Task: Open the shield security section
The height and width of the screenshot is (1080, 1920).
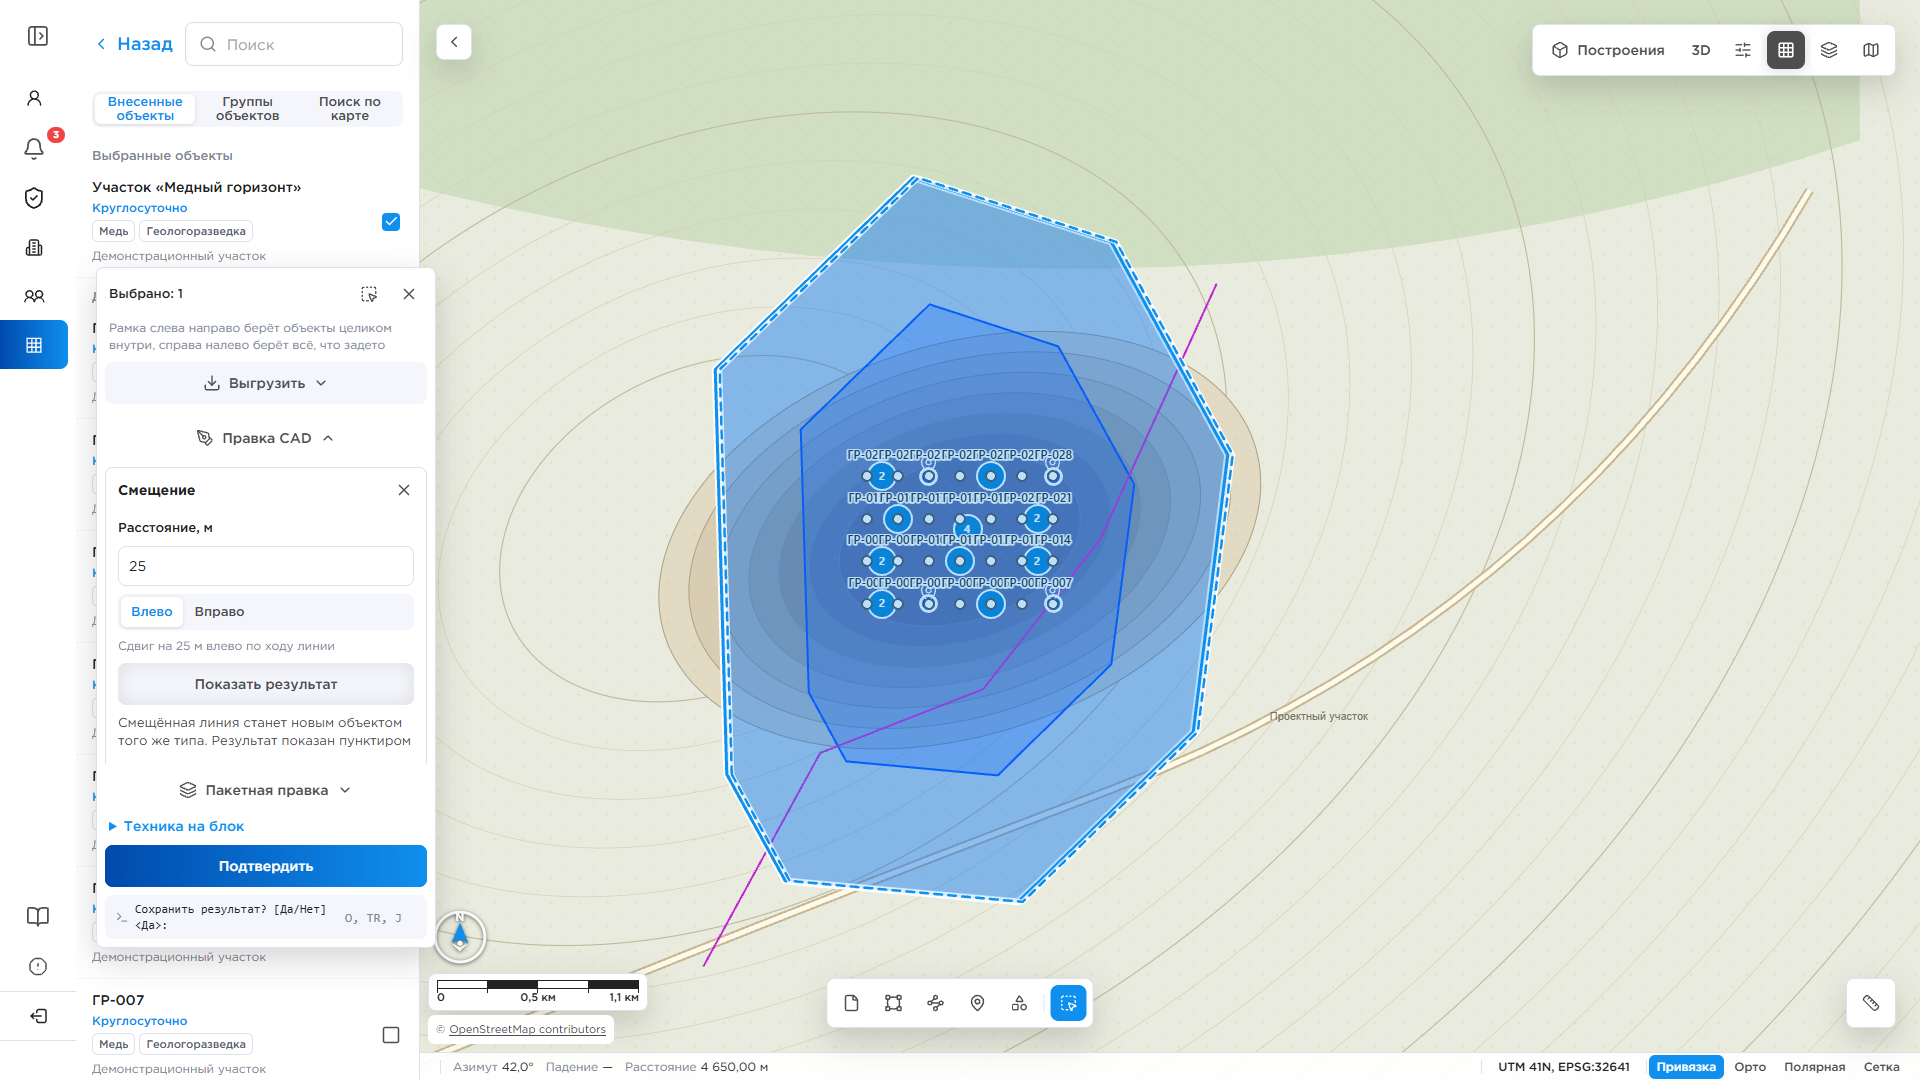Action: 34,198
